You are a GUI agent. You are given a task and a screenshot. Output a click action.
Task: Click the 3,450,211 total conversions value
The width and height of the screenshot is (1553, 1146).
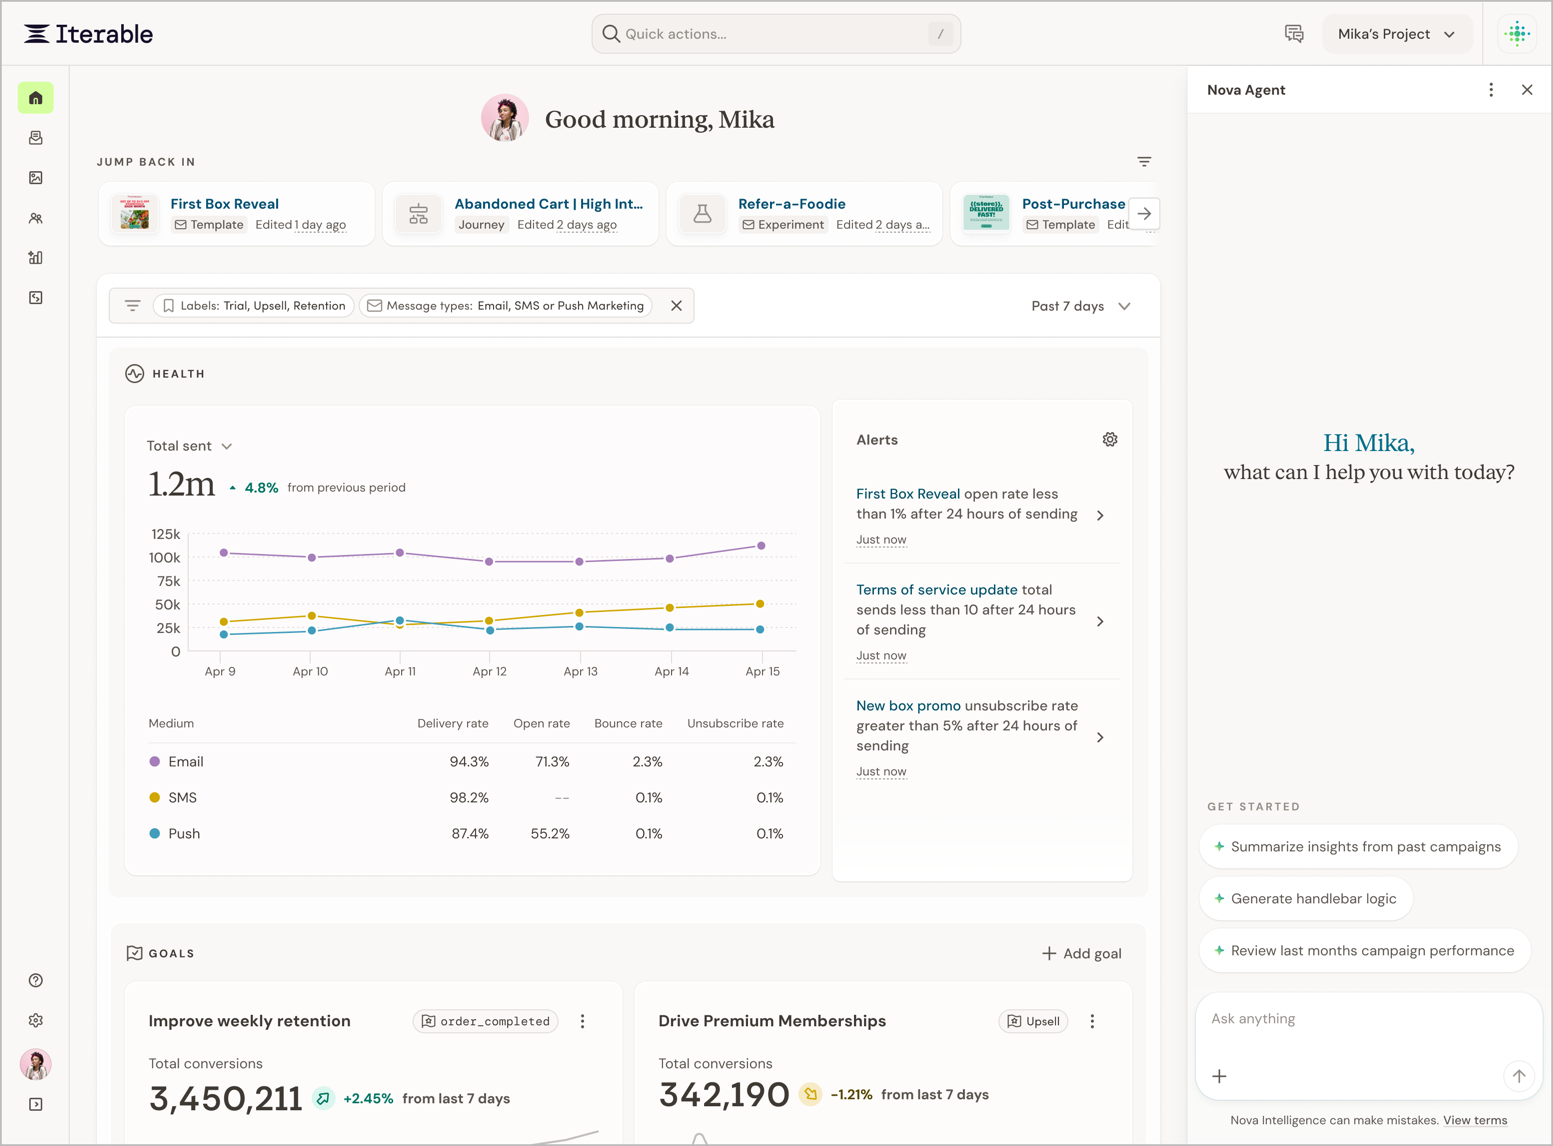(x=226, y=1099)
